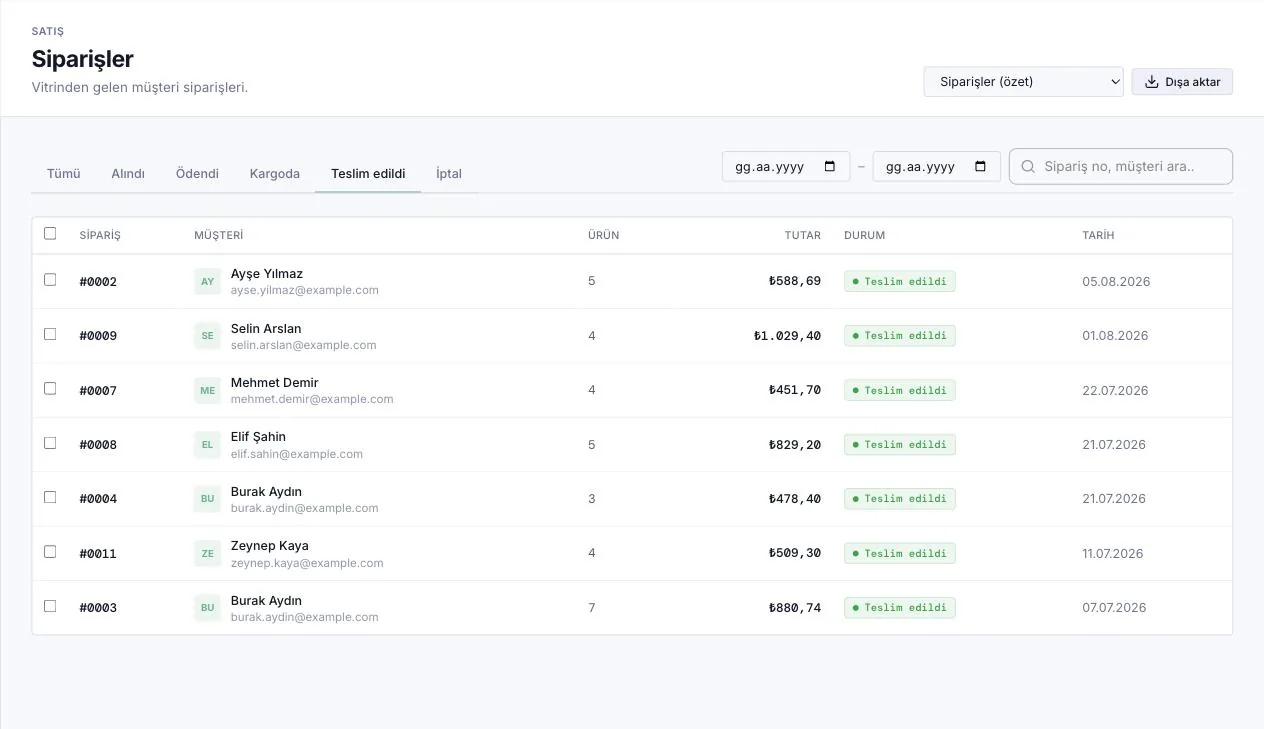This screenshot has width=1264, height=729.
Task: Click the SİPARİŞ column header
Action: (x=100, y=236)
